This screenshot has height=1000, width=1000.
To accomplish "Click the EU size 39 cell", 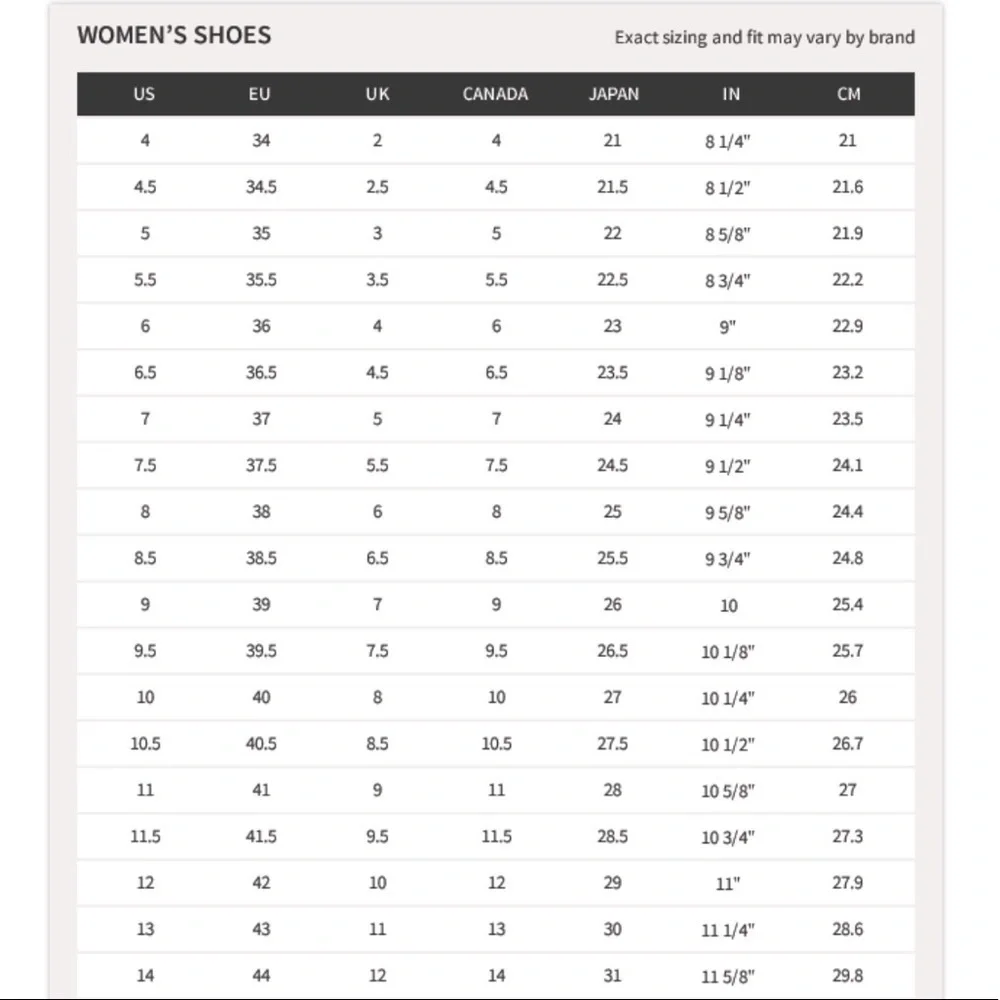I will click(x=261, y=604).
